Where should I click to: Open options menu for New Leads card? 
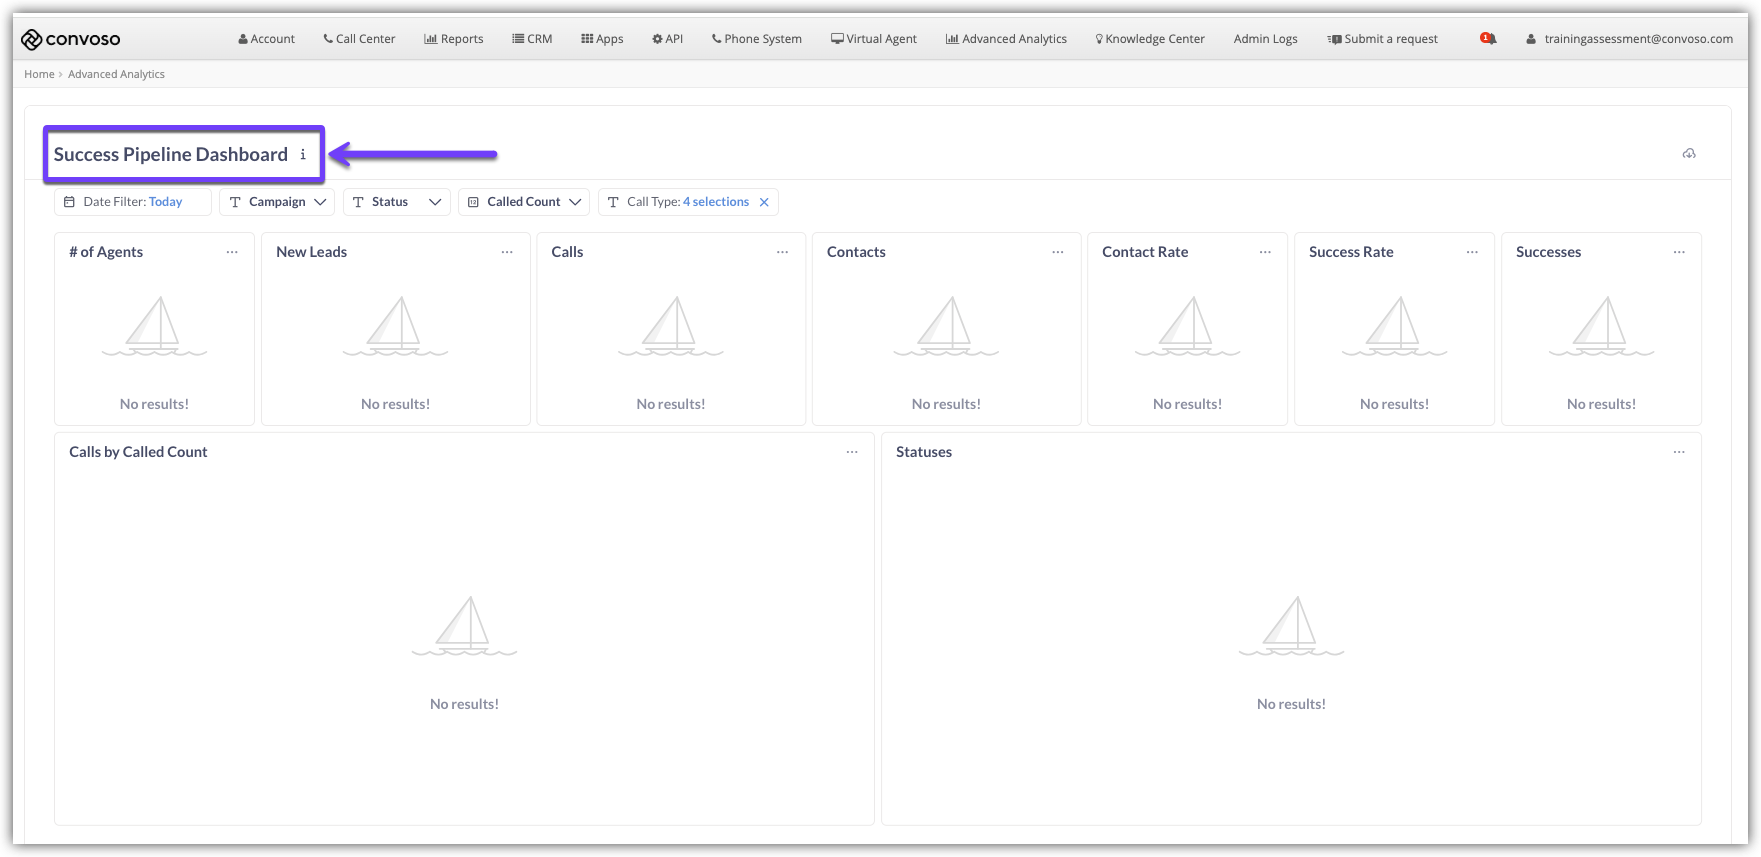507,252
